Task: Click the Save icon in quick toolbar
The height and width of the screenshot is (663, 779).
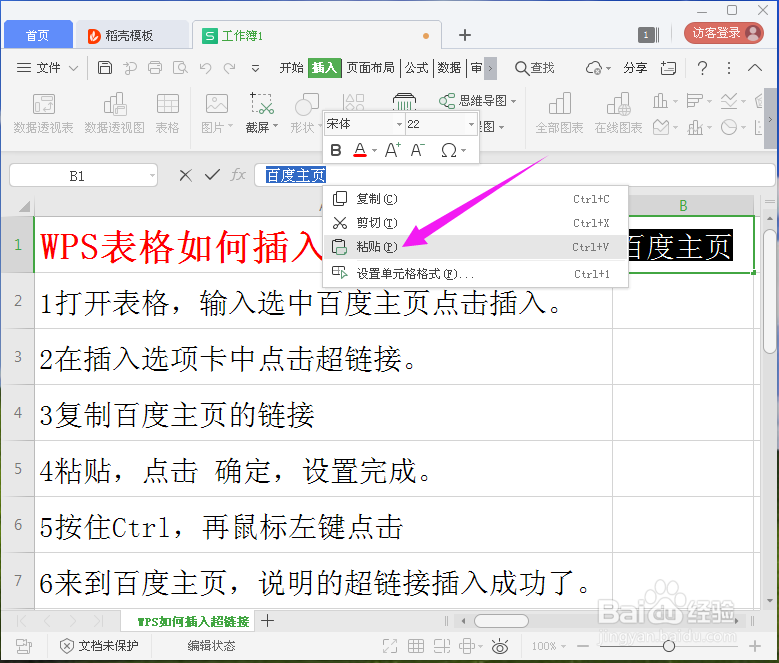Action: [x=104, y=68]
